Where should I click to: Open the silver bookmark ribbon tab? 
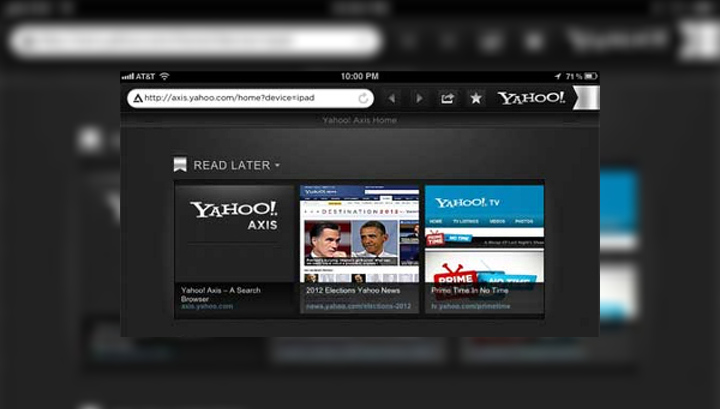[x=586, y=98]
